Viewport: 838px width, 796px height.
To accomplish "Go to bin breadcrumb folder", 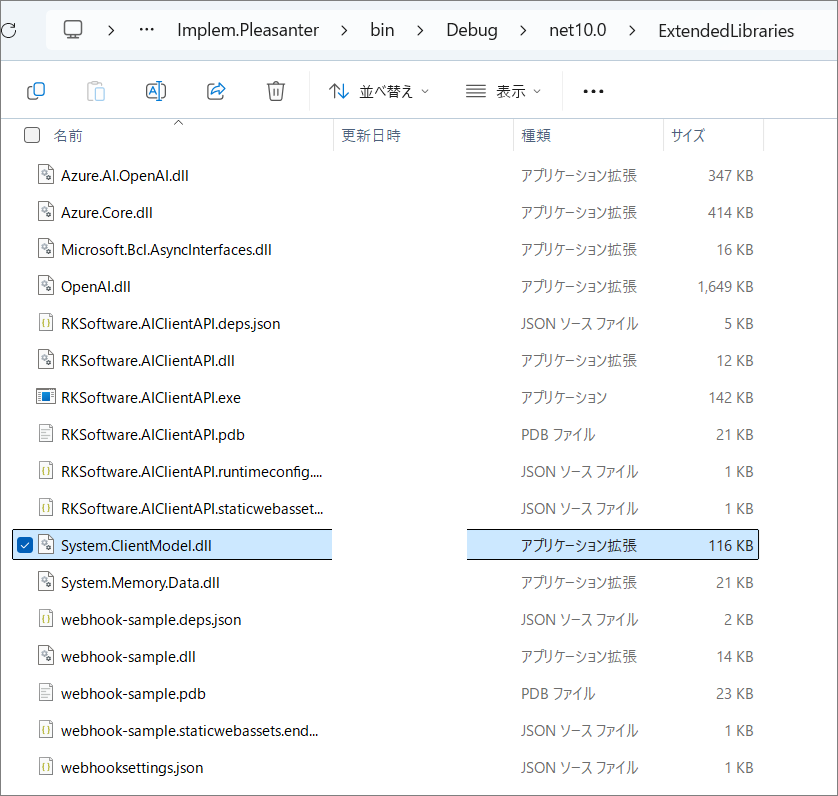I will coord(382,30).
